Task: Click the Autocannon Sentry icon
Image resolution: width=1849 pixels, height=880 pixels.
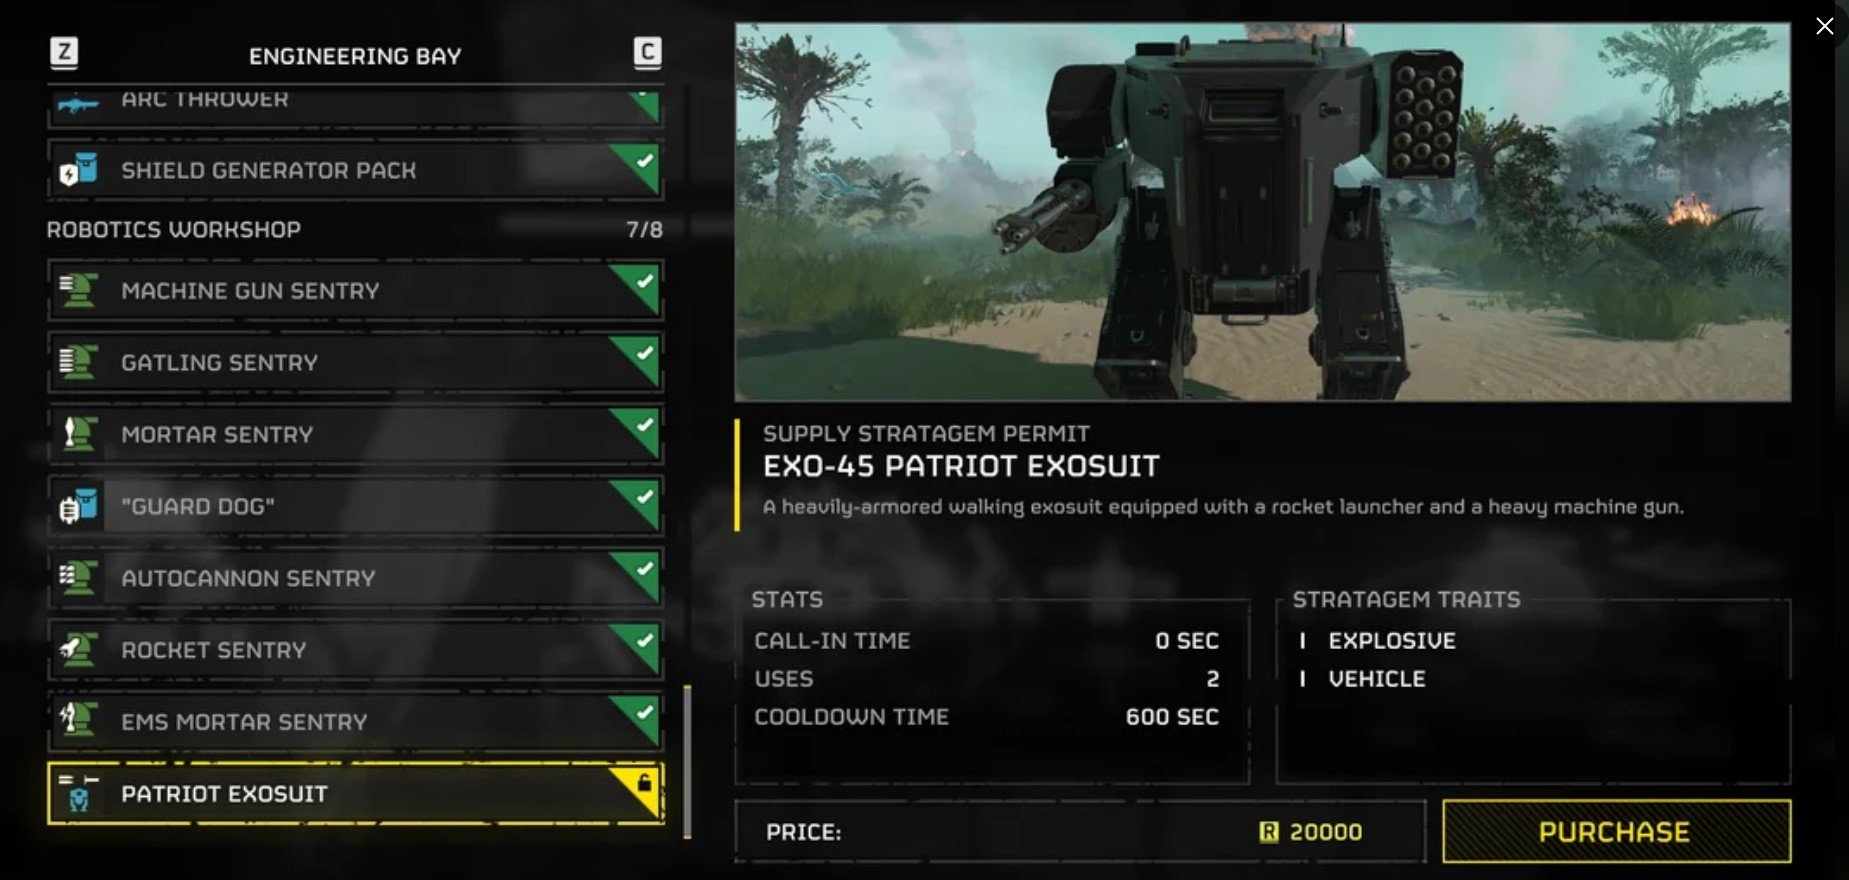Action: pyautogui.click(x=78, y=578)
